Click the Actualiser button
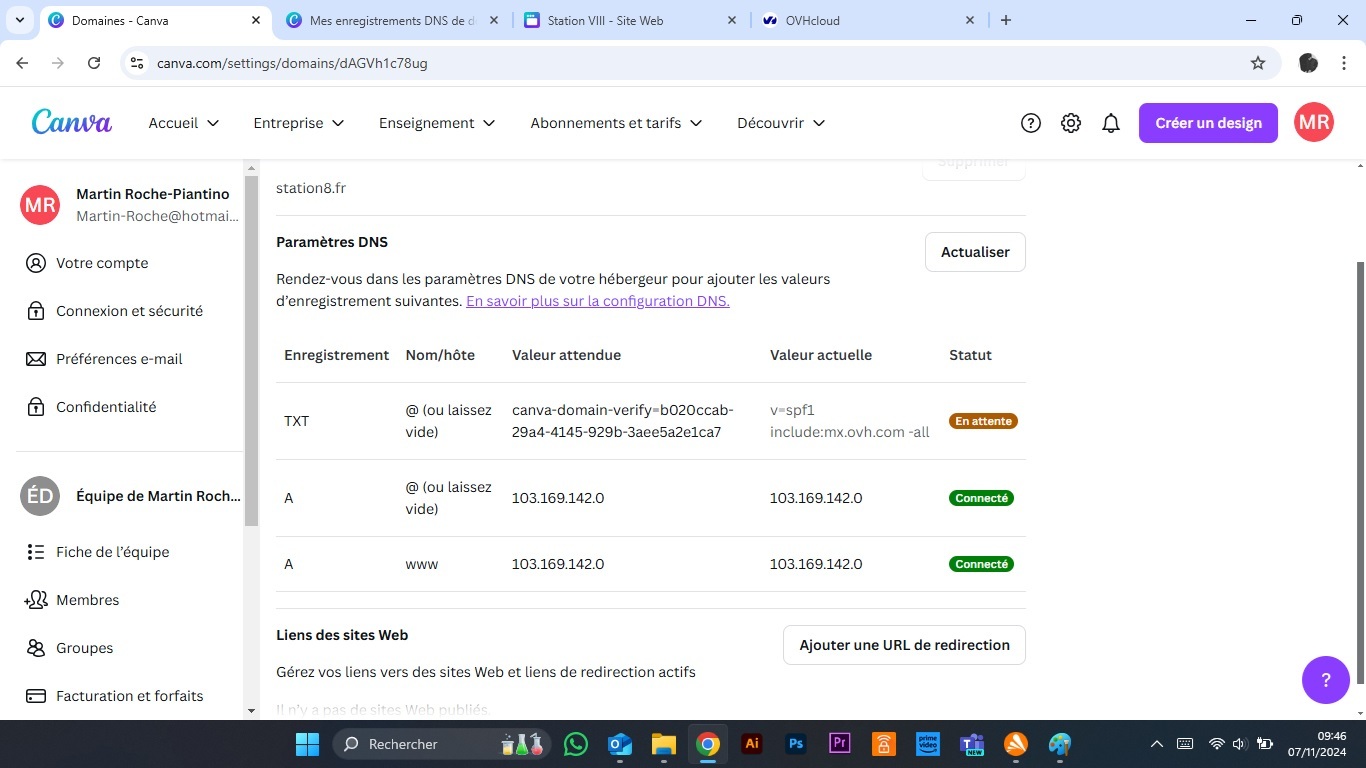Image resolution: width=1366 pixels, height=768 pixels. tap(975, 252)
